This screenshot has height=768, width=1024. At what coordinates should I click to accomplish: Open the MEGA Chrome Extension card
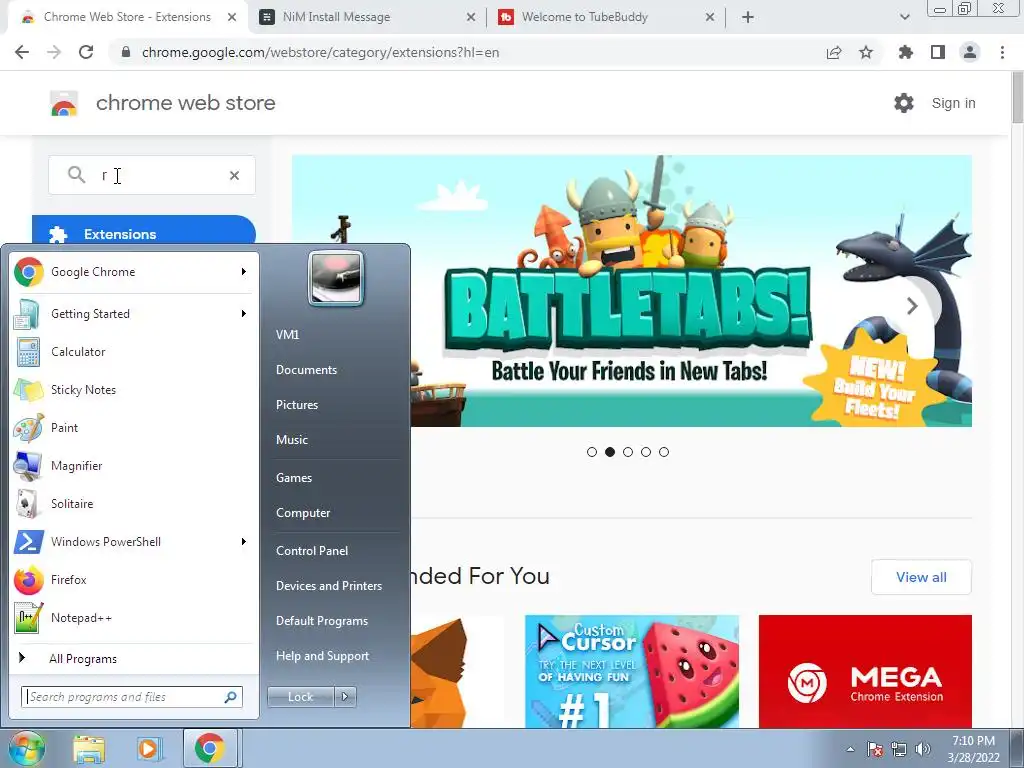coord(865,671)
